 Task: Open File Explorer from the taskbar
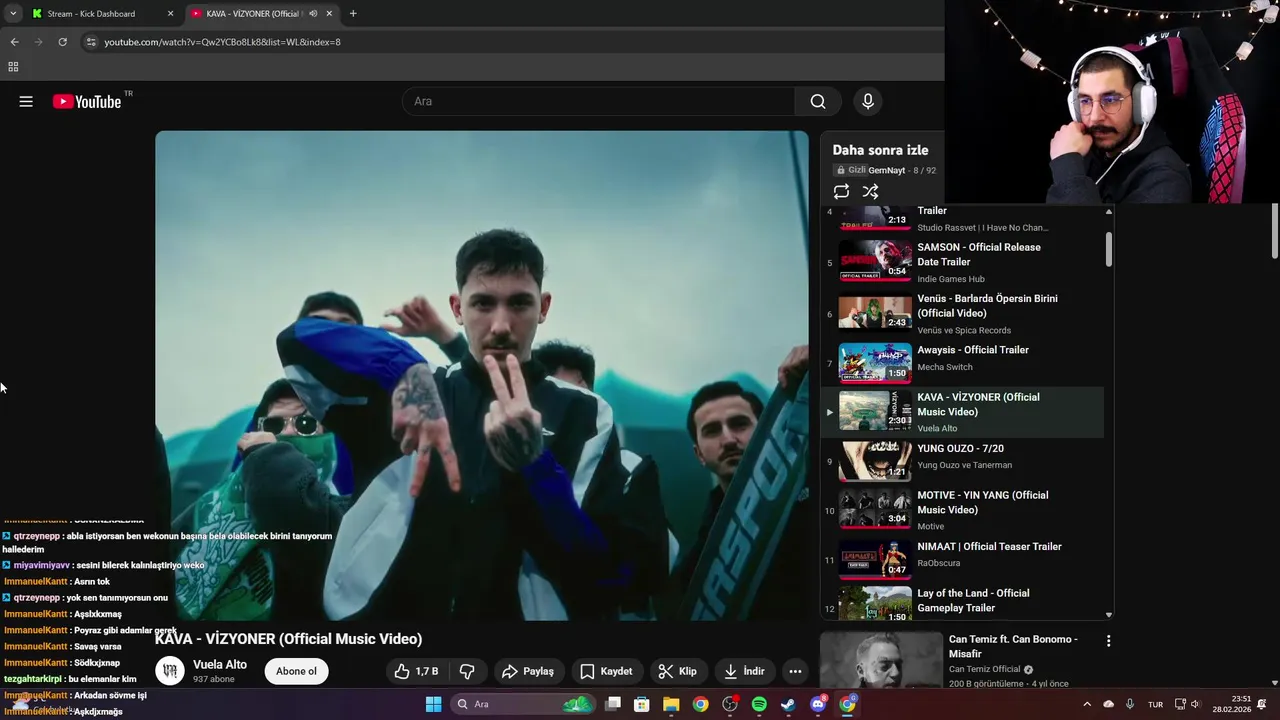coord(671,704)
